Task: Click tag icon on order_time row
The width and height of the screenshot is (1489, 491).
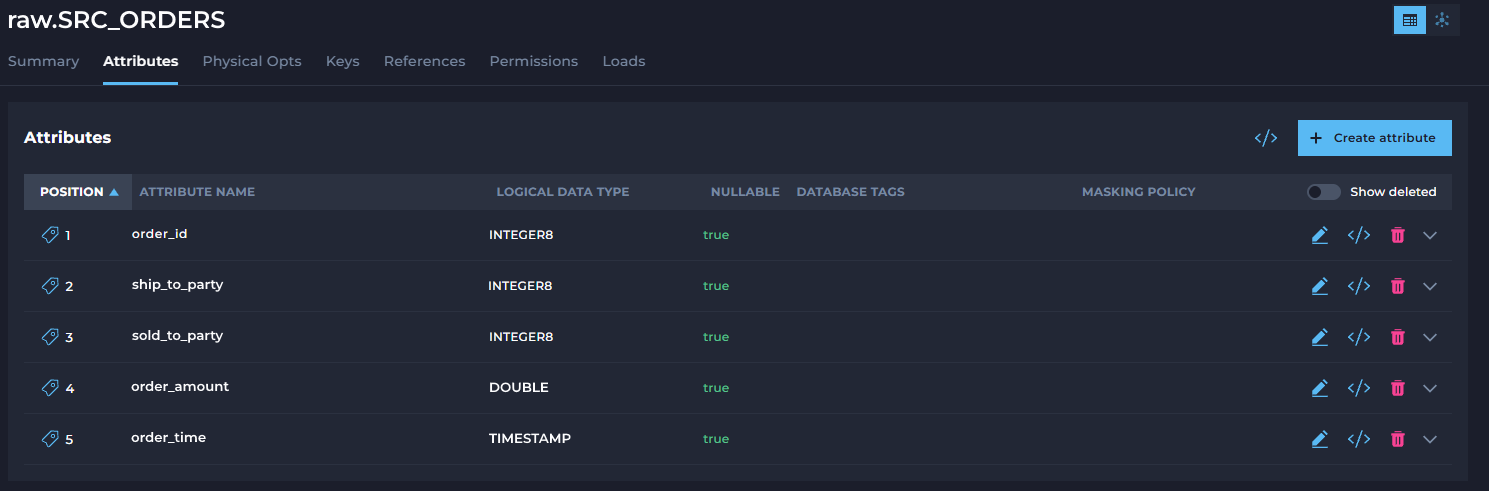Action: point(50,439)
